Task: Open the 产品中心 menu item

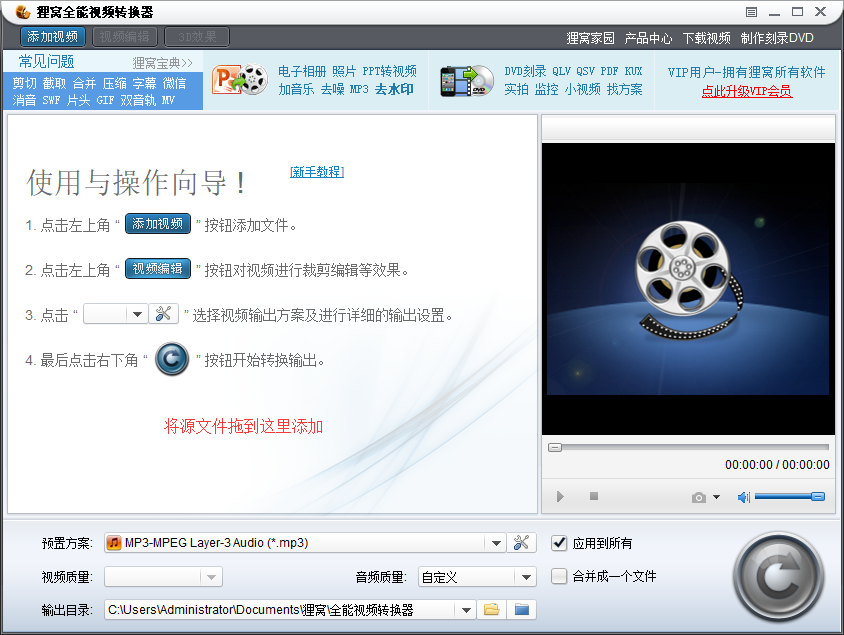Action: tap(648, 38)
